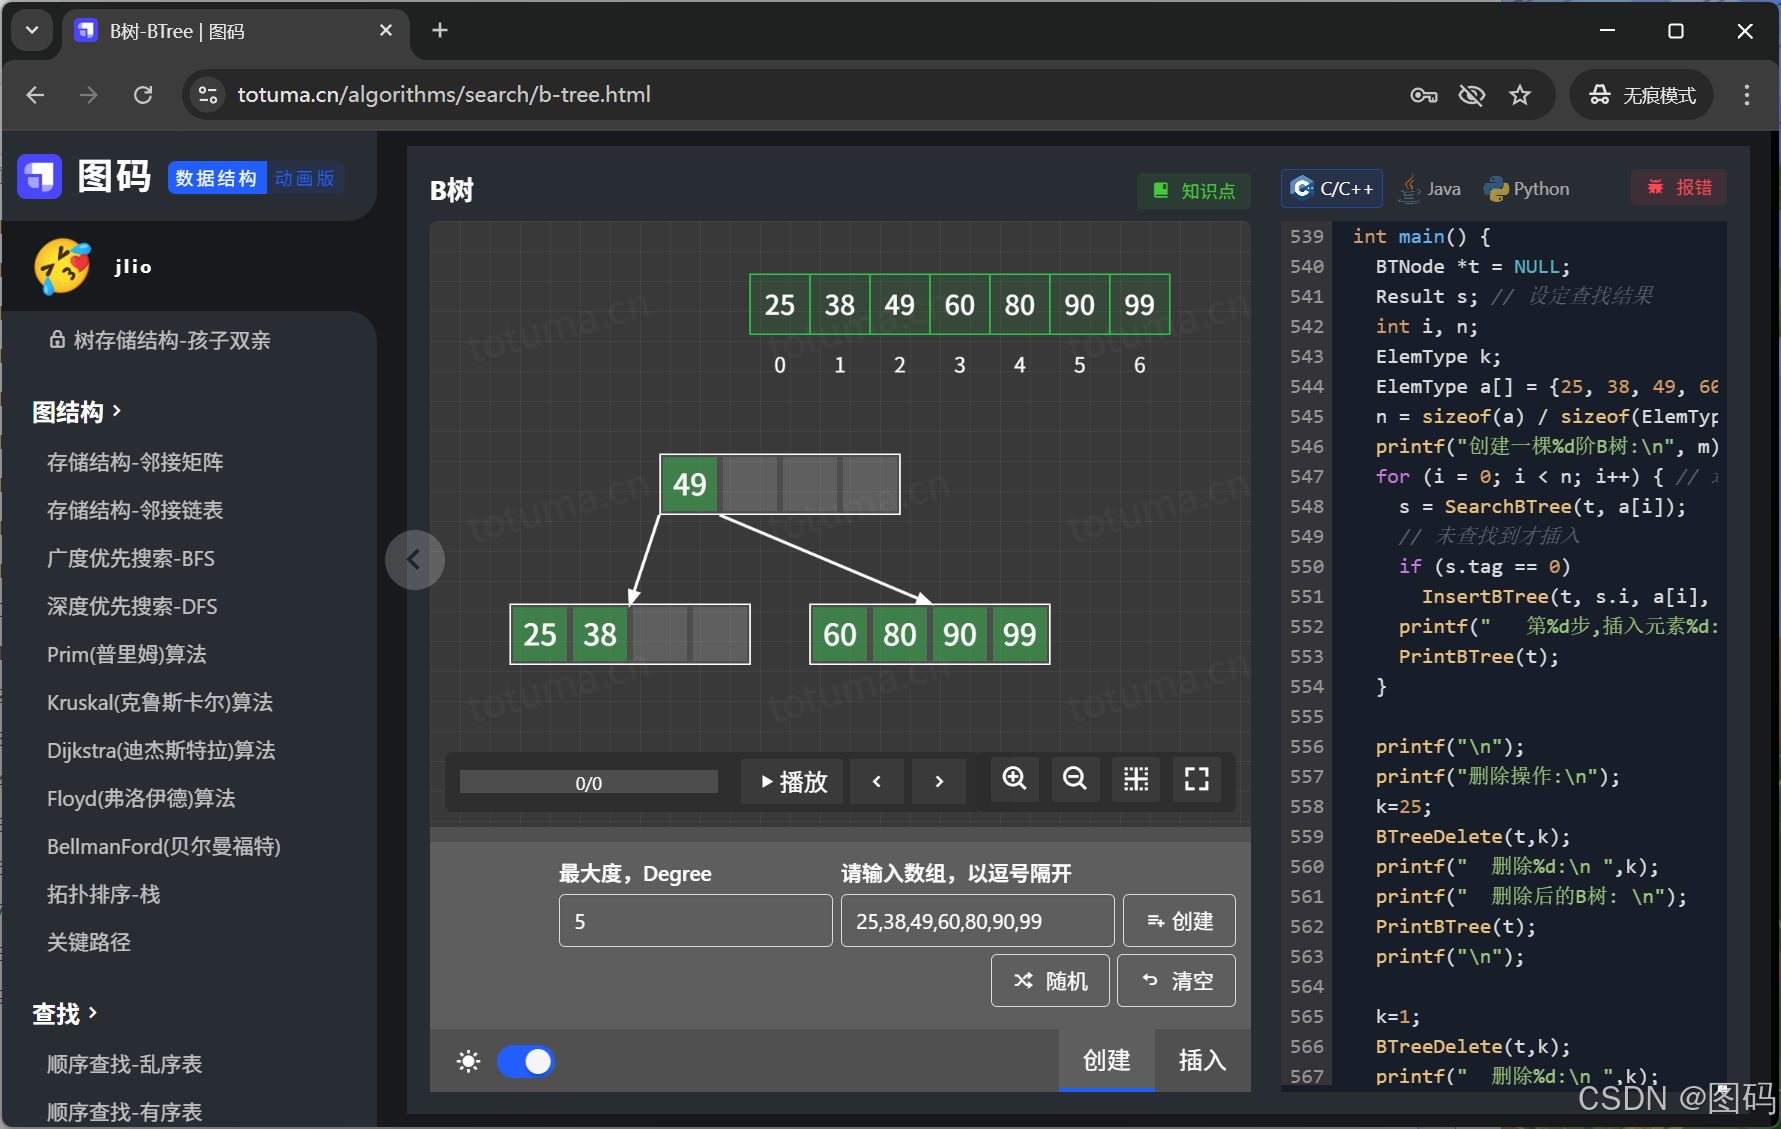Screen dimensions: 1781x1129
Task: Reload the page
Action: coord(143,94)
